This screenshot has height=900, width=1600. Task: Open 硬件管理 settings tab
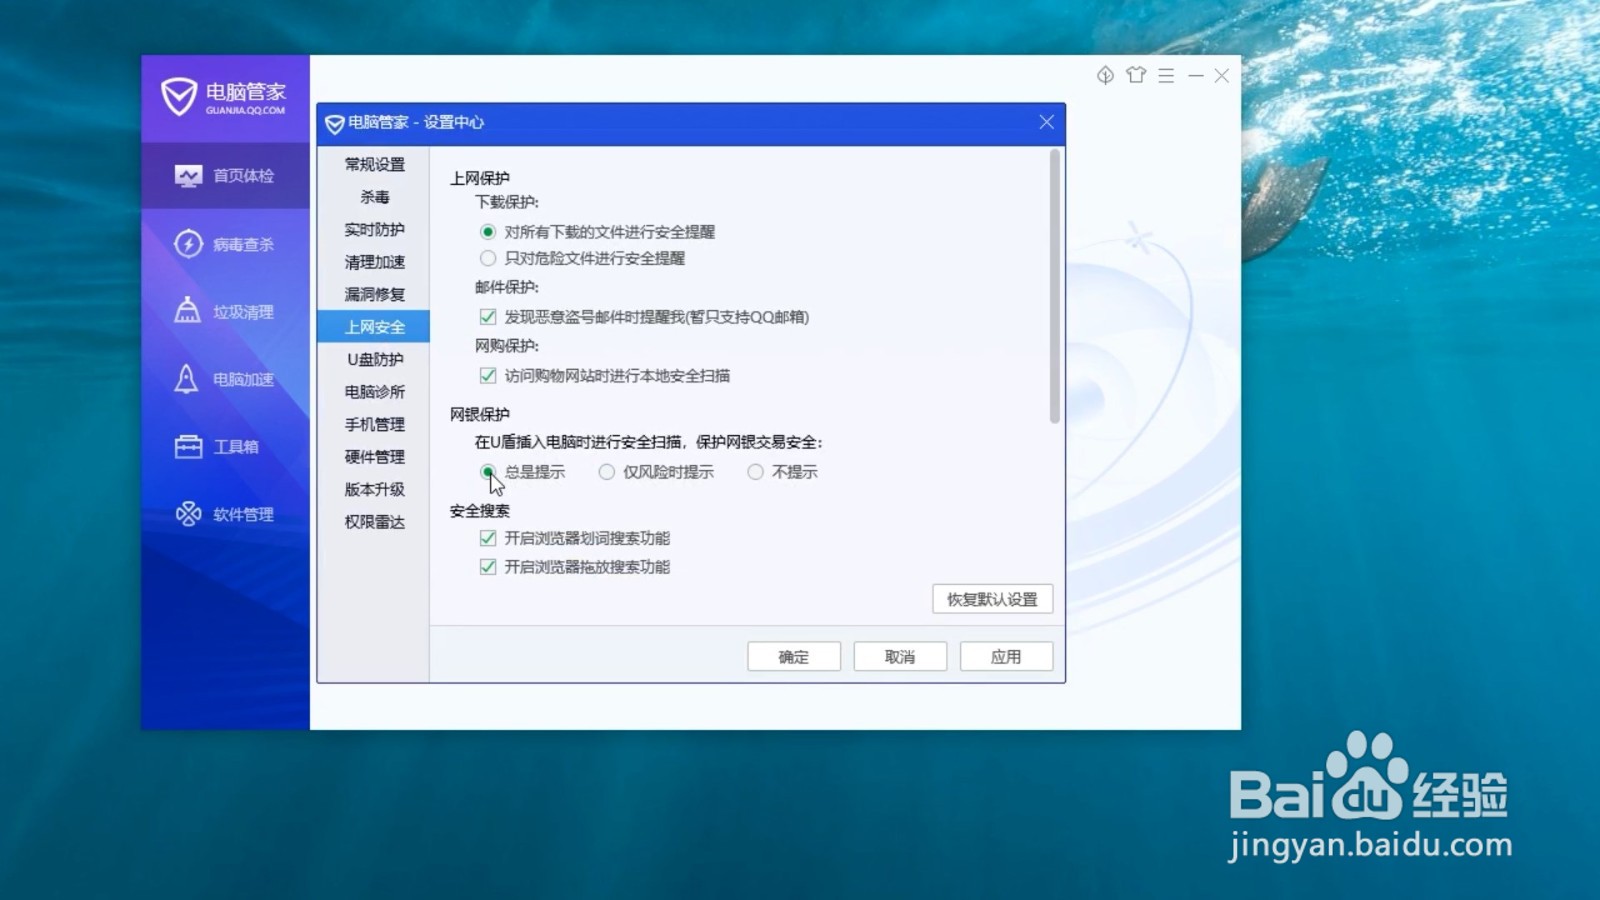(x=374, y=457)
